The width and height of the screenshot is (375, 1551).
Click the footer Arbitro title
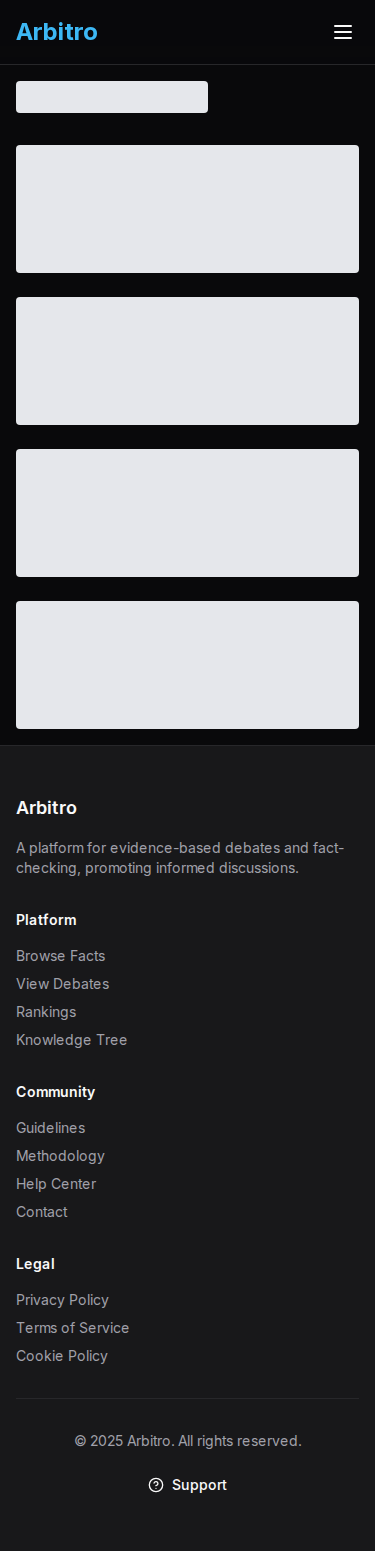(x=46, y=808)
